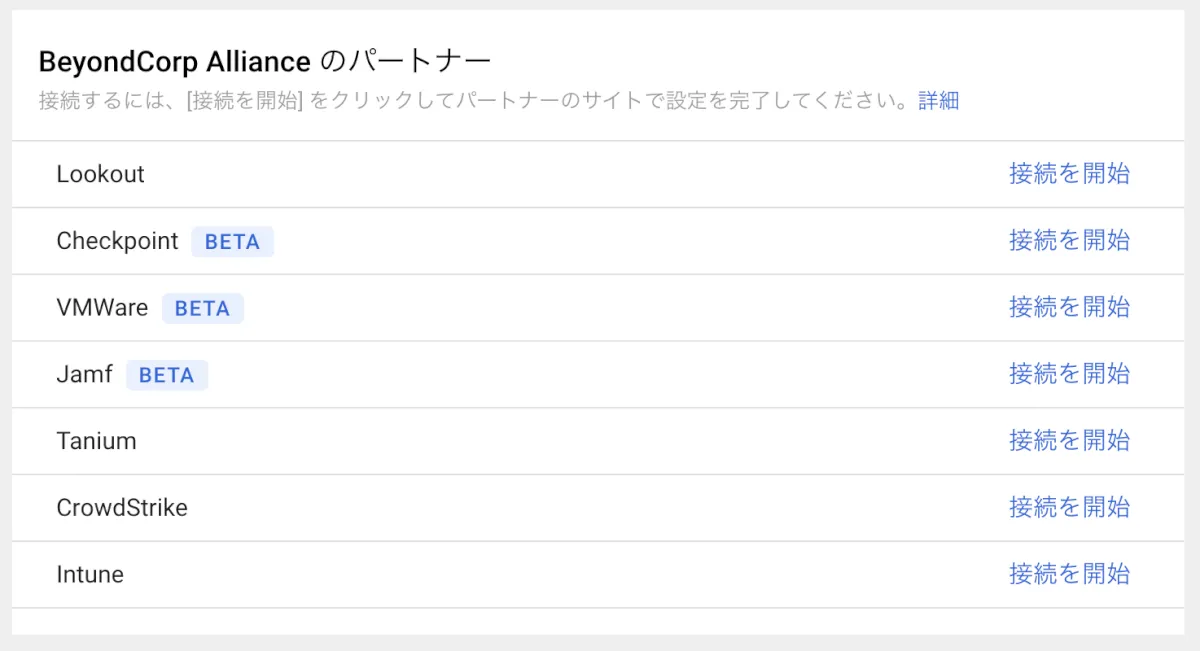Start the Jamf partner connection

pos(1069,375)
